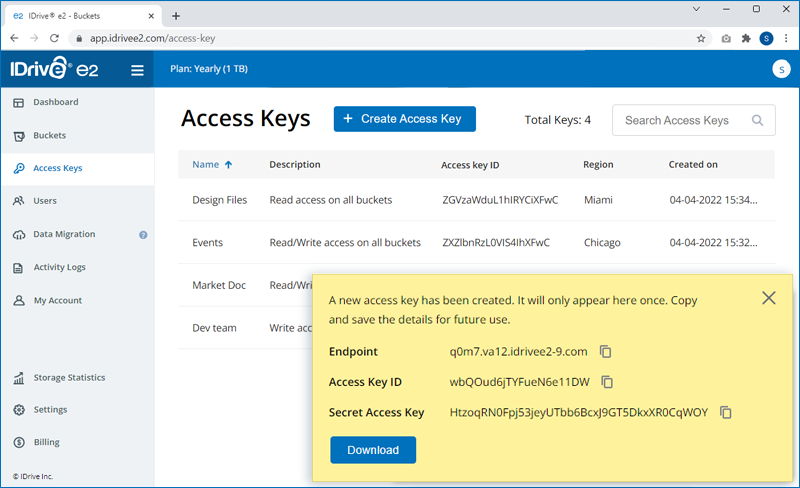Click the Data Migration help icon

[143, 235]
